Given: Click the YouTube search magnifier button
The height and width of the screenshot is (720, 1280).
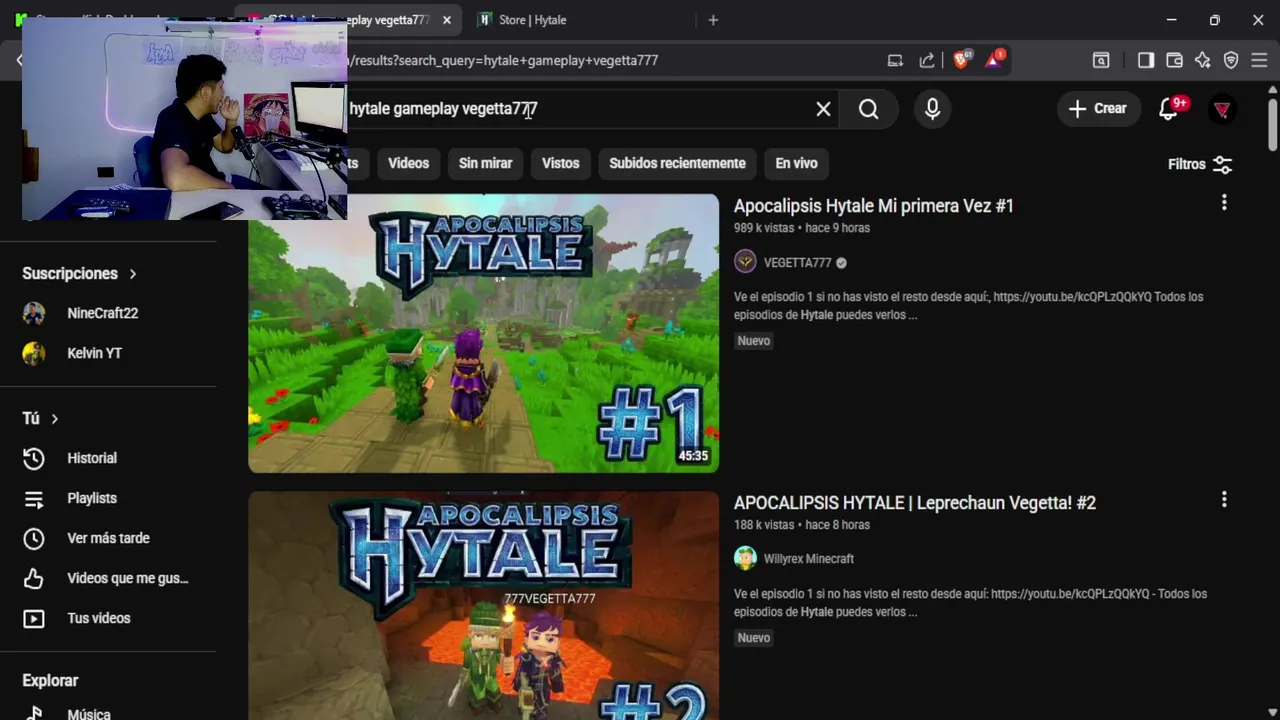Looking at the screenshot, I should tap(868, 109).
